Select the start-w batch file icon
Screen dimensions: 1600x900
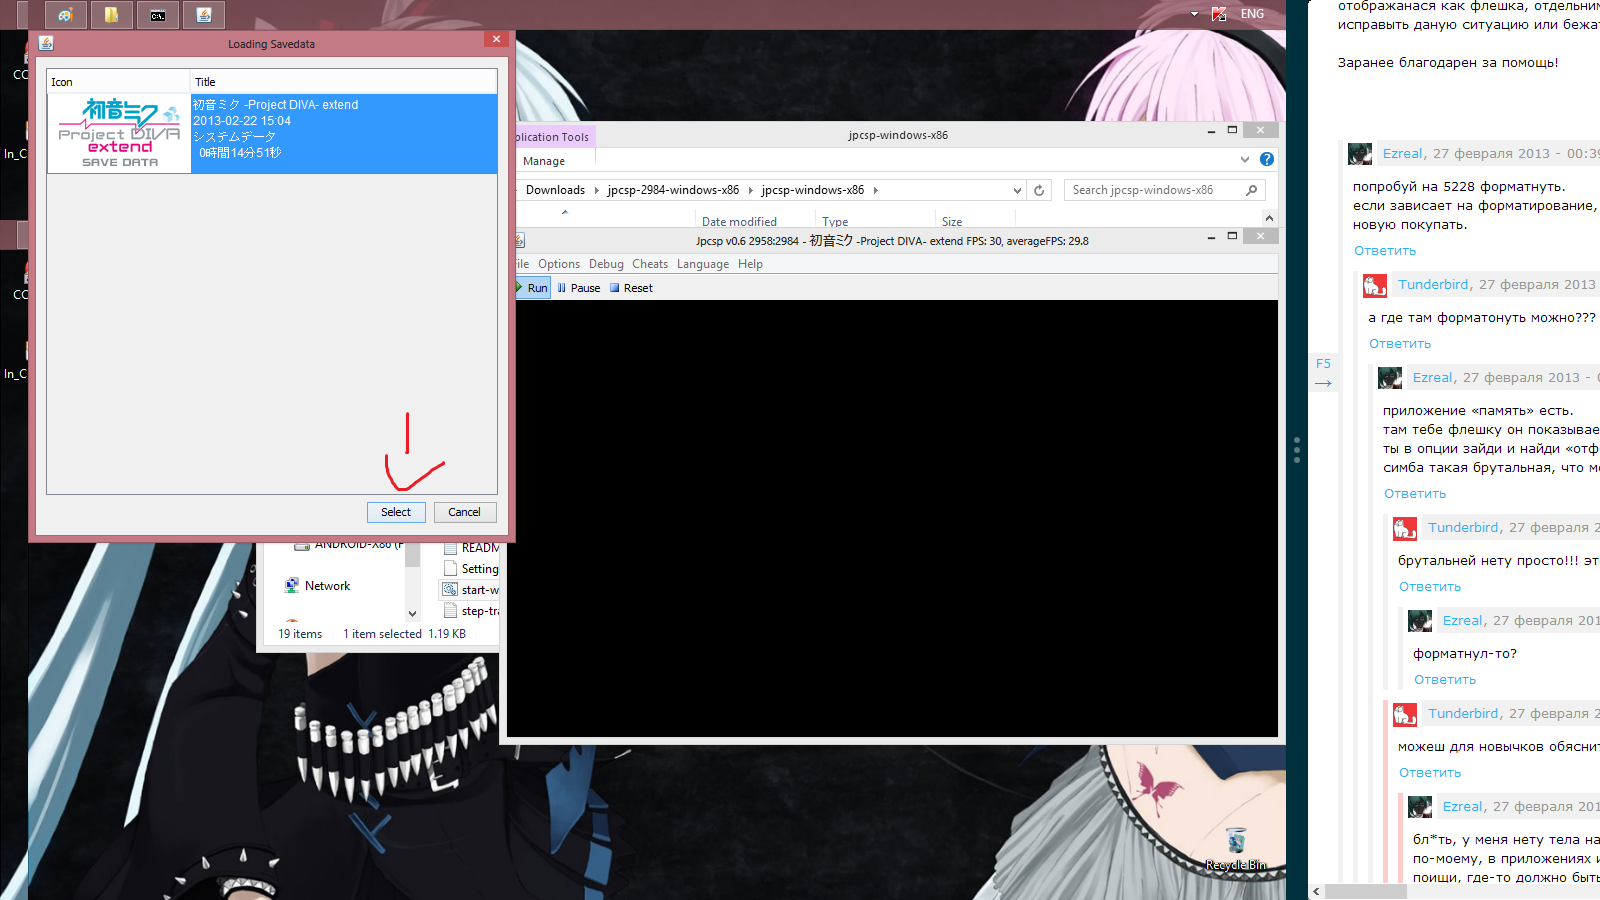[450, 589]
